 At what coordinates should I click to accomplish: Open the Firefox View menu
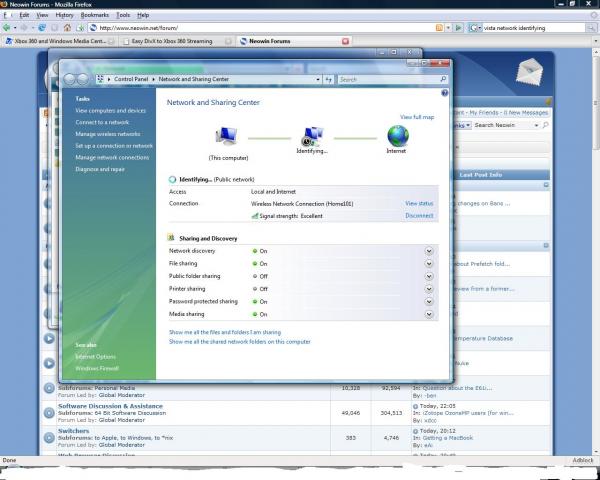tap(42, 15)
